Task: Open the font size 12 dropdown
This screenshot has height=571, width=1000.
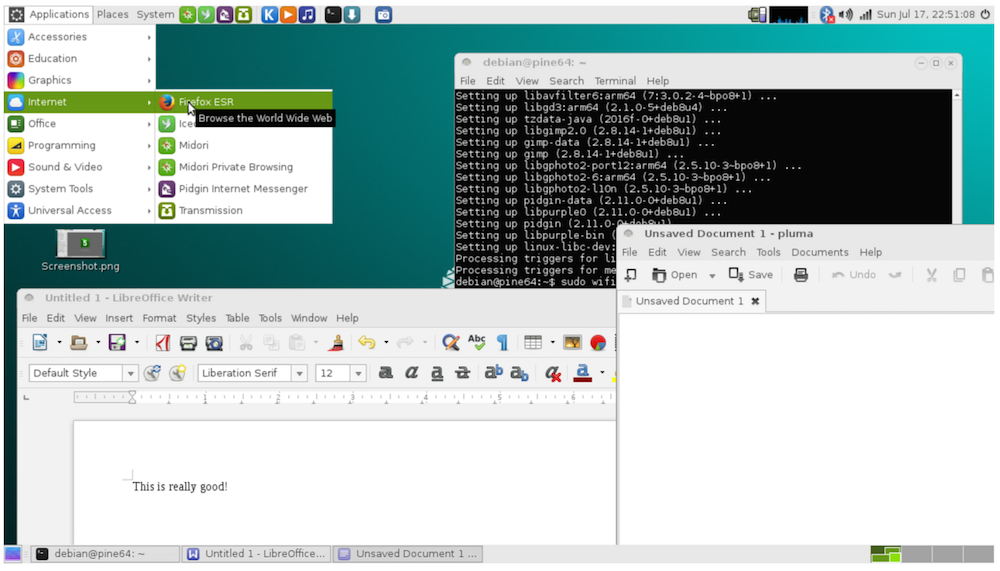Action: click(359, 373)
